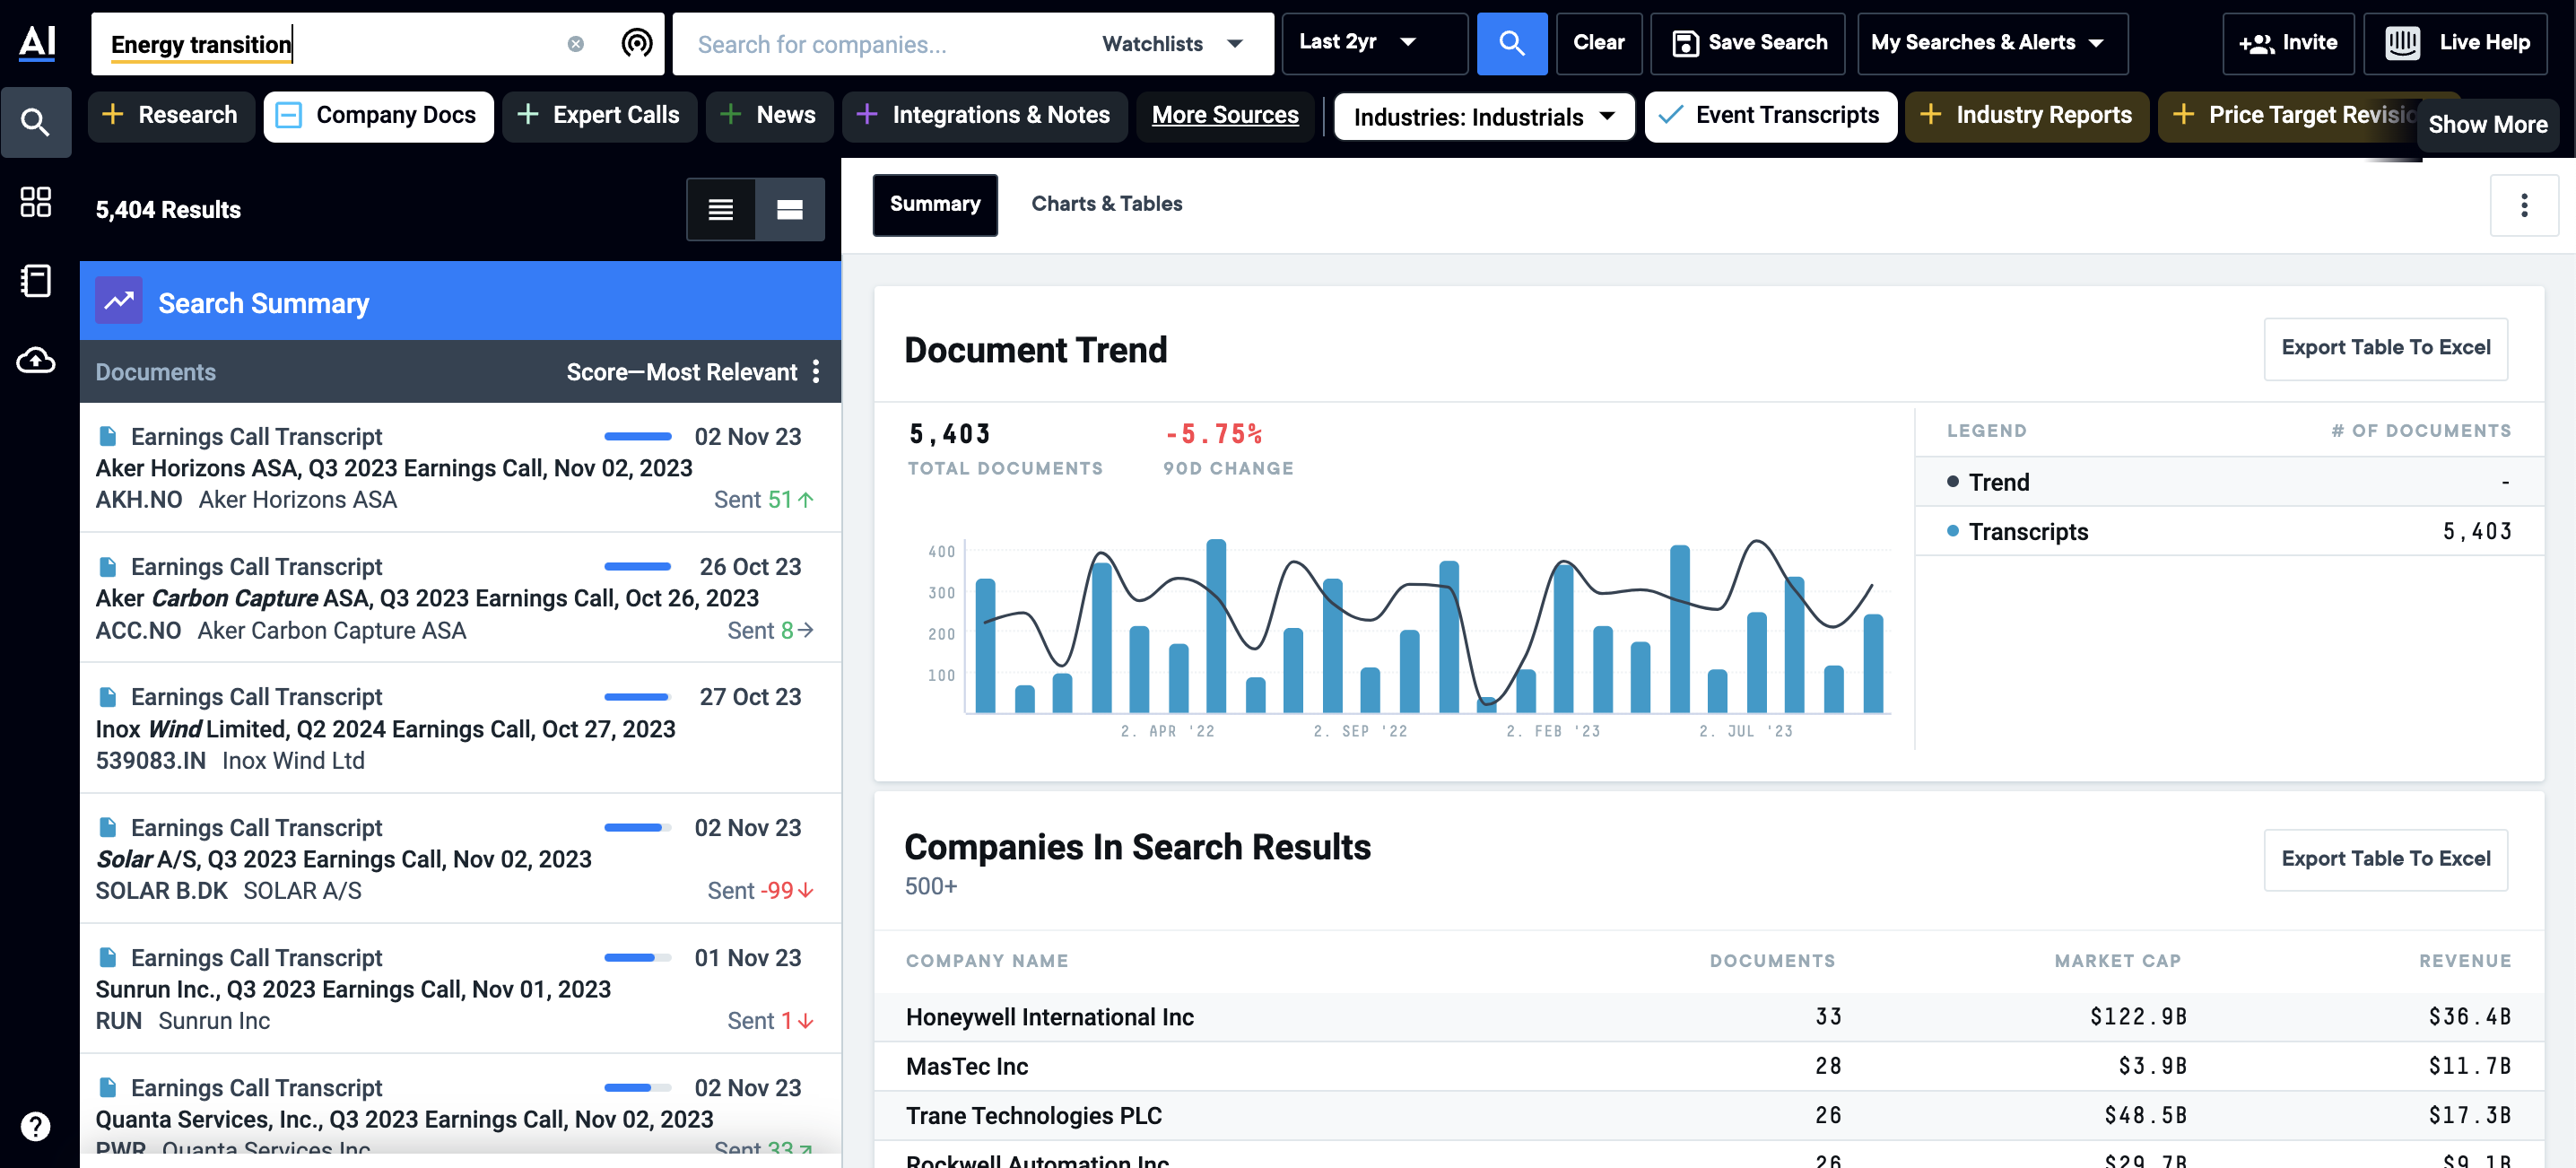Export Companies table to Excel
Image resolution: width=2576 pixels, height=1168 pixels.
(2385, 859)
